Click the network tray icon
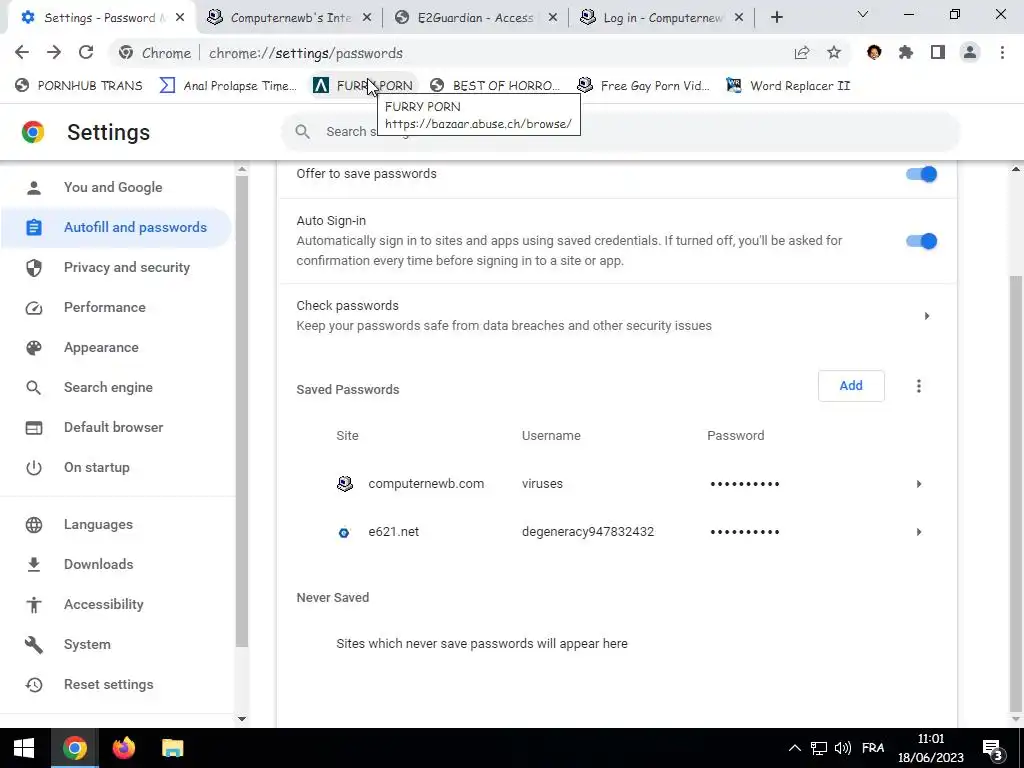This screenshot has width=1024, height=768. [x=818, y=748]
